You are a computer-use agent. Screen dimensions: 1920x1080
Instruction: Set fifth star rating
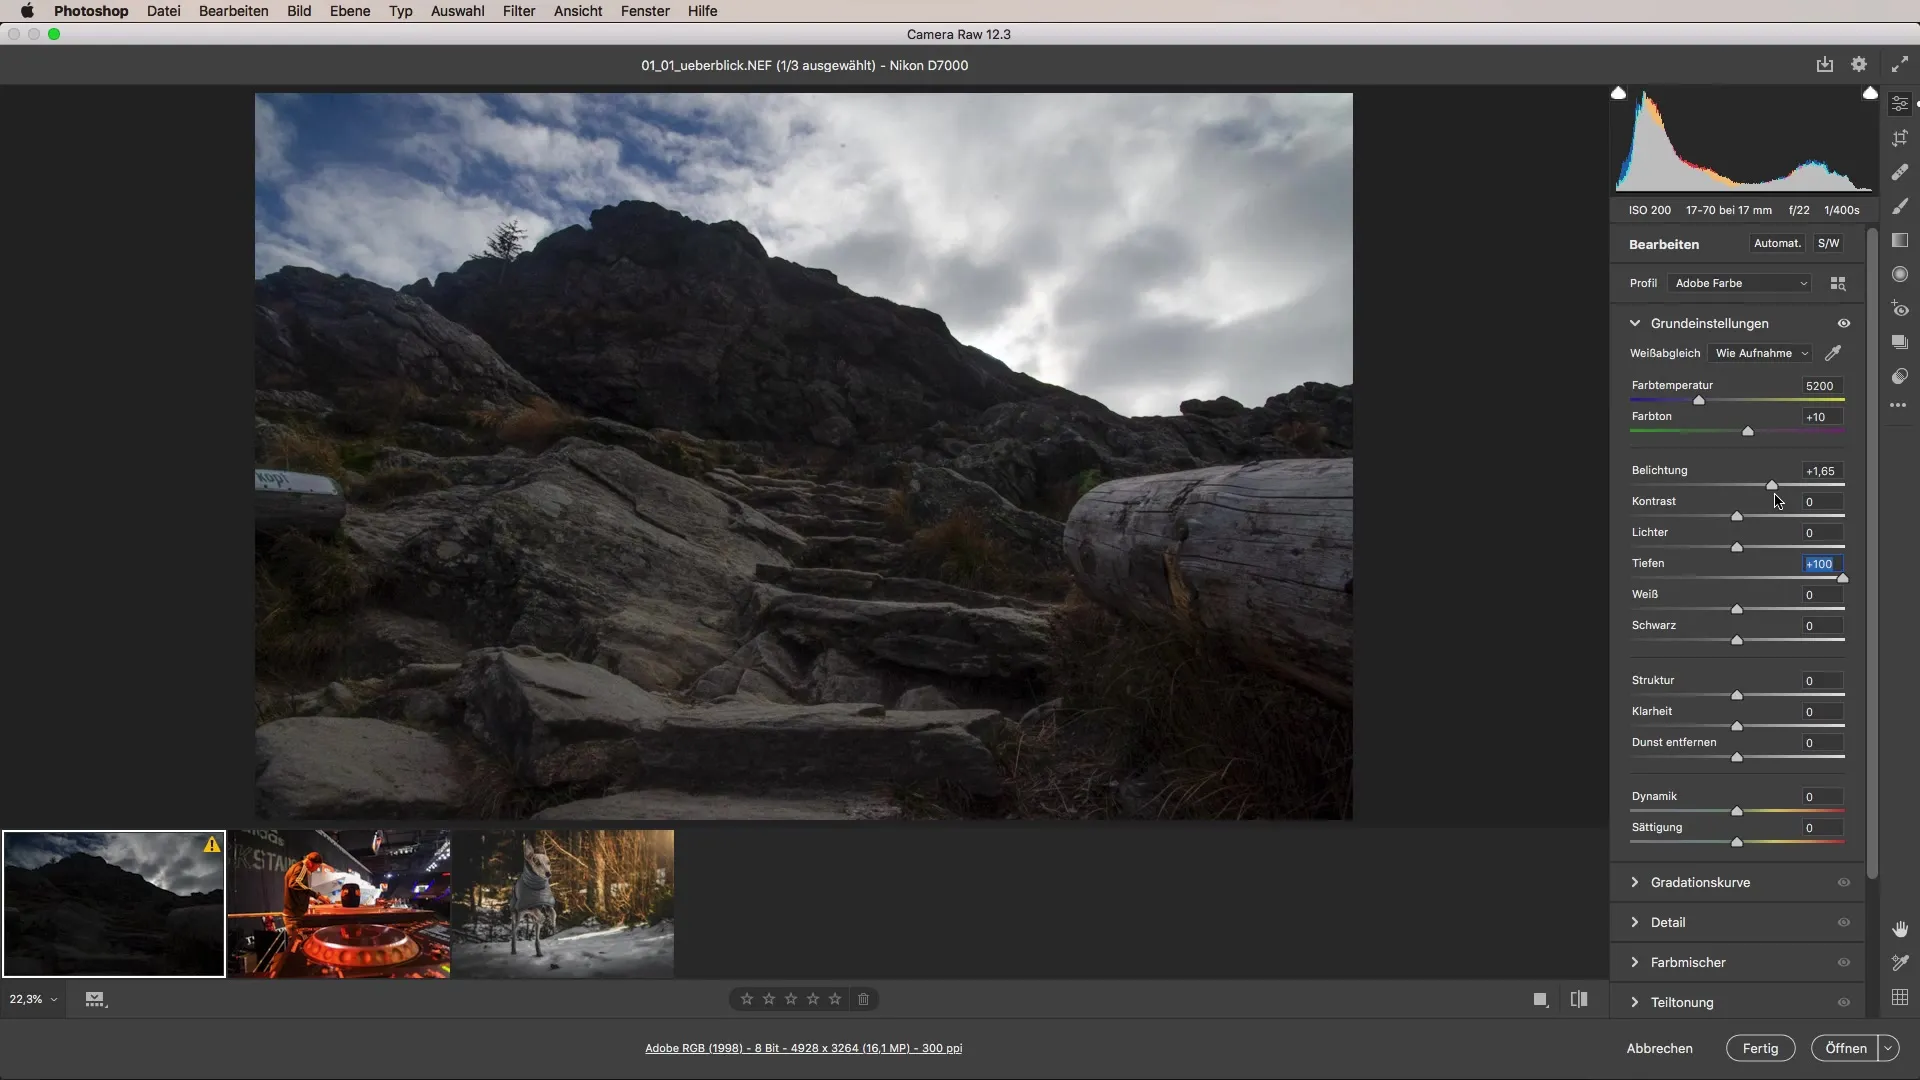835,999
